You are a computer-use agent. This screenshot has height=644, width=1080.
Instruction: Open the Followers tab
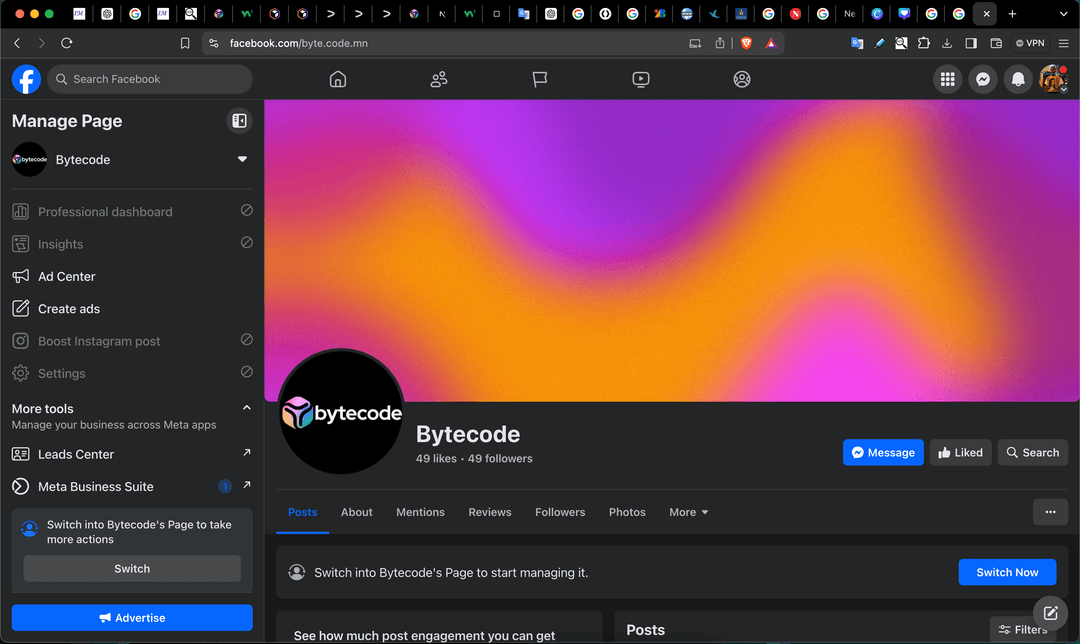click(560, 512)
